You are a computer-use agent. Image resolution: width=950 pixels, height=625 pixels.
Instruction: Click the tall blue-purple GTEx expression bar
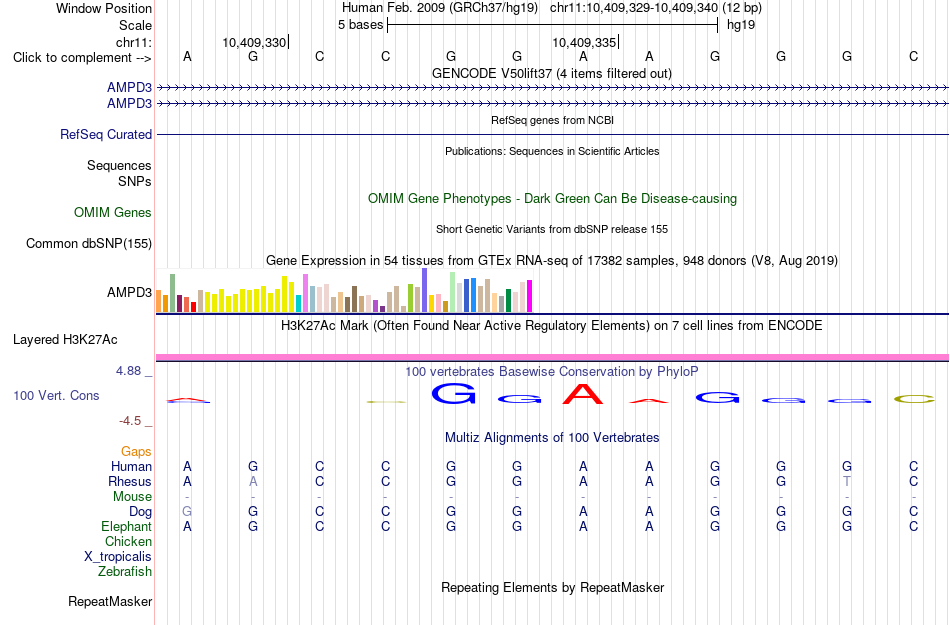click(425, 290)
